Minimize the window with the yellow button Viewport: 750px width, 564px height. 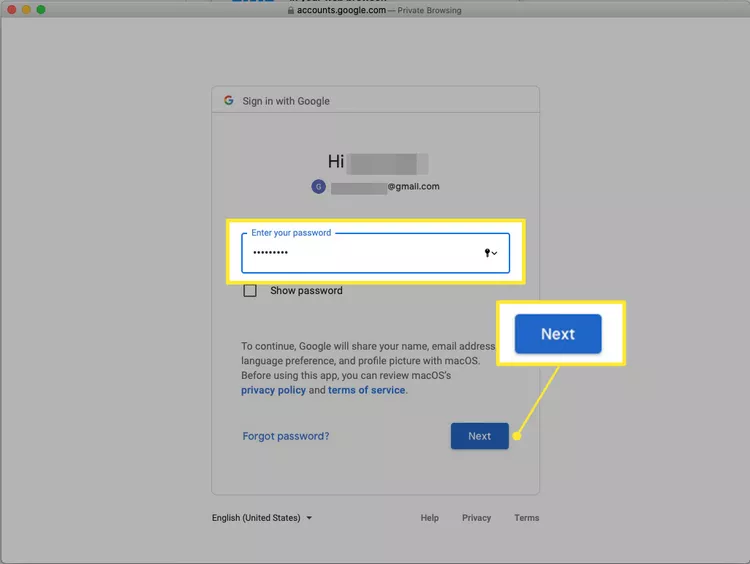point(26,10)
